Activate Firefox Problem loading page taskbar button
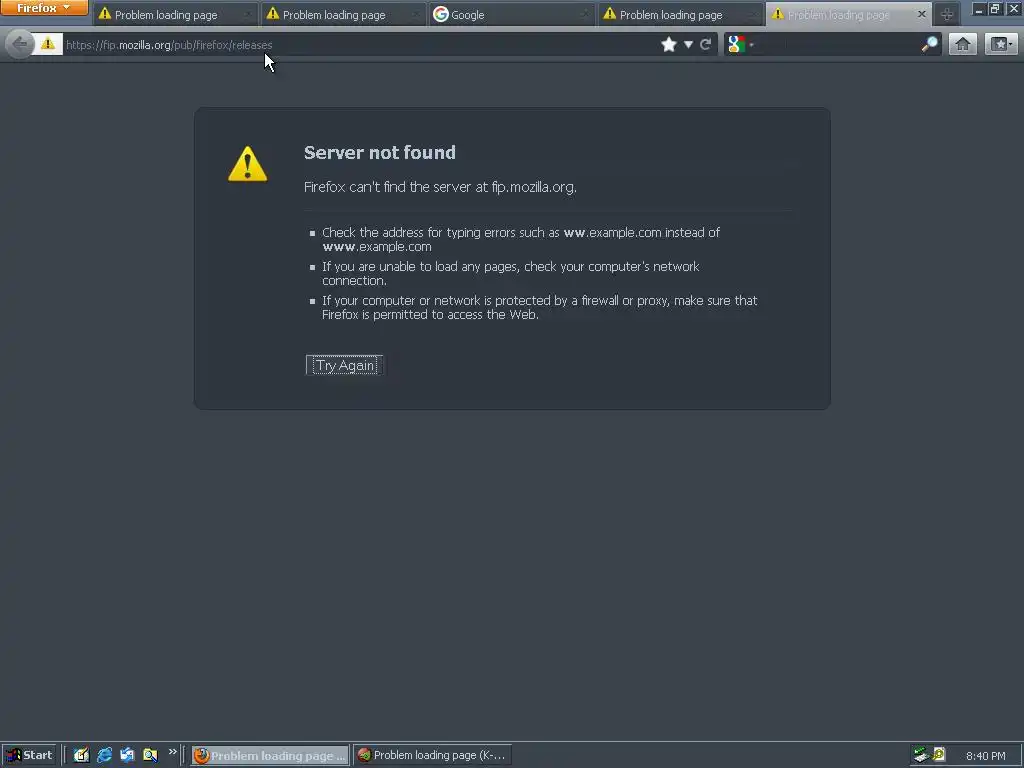The width and height of the screenshot is (1024, 768). [x=270, y=755]
